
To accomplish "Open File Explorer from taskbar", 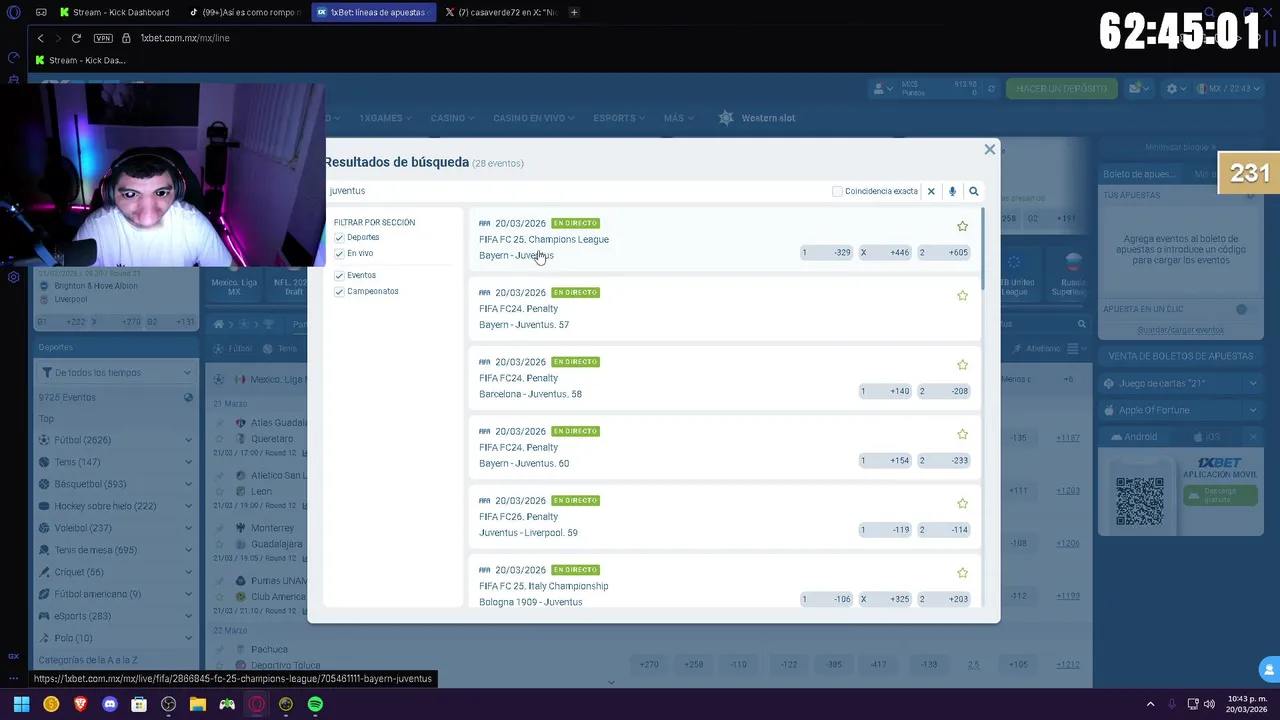I will click(x=198, y=704).
